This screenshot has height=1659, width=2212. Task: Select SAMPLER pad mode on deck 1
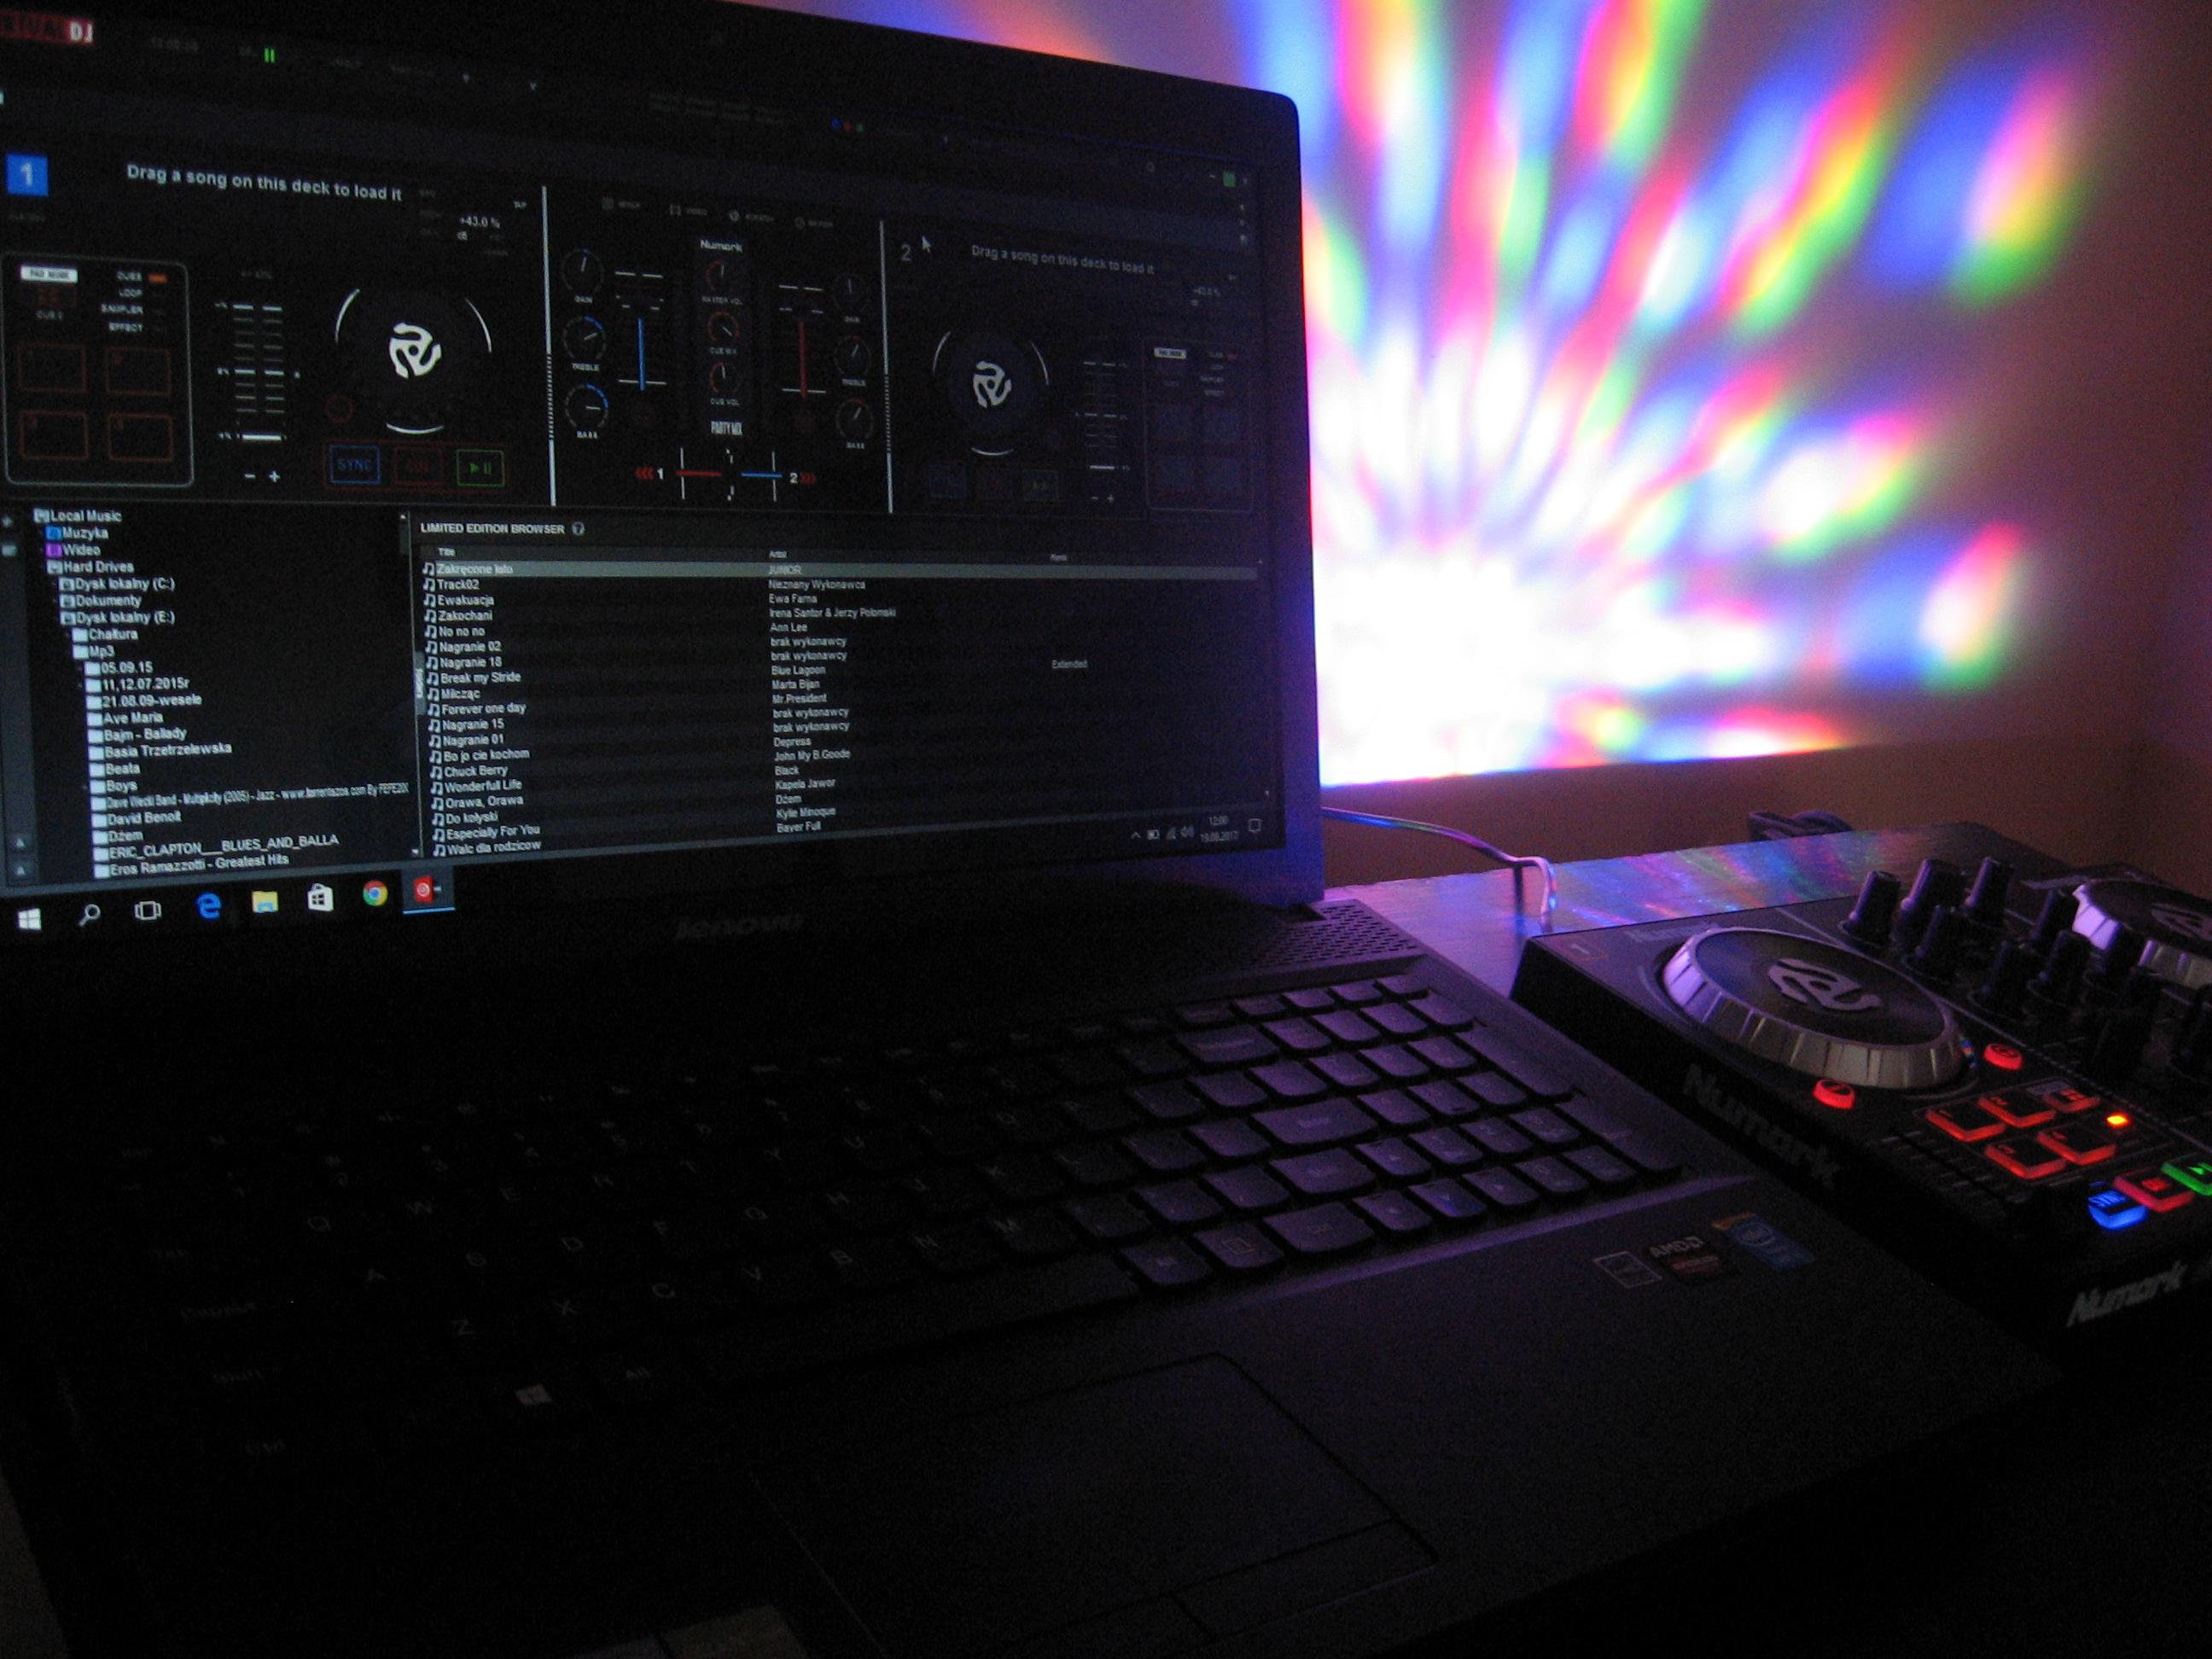(x=122, y=310)
